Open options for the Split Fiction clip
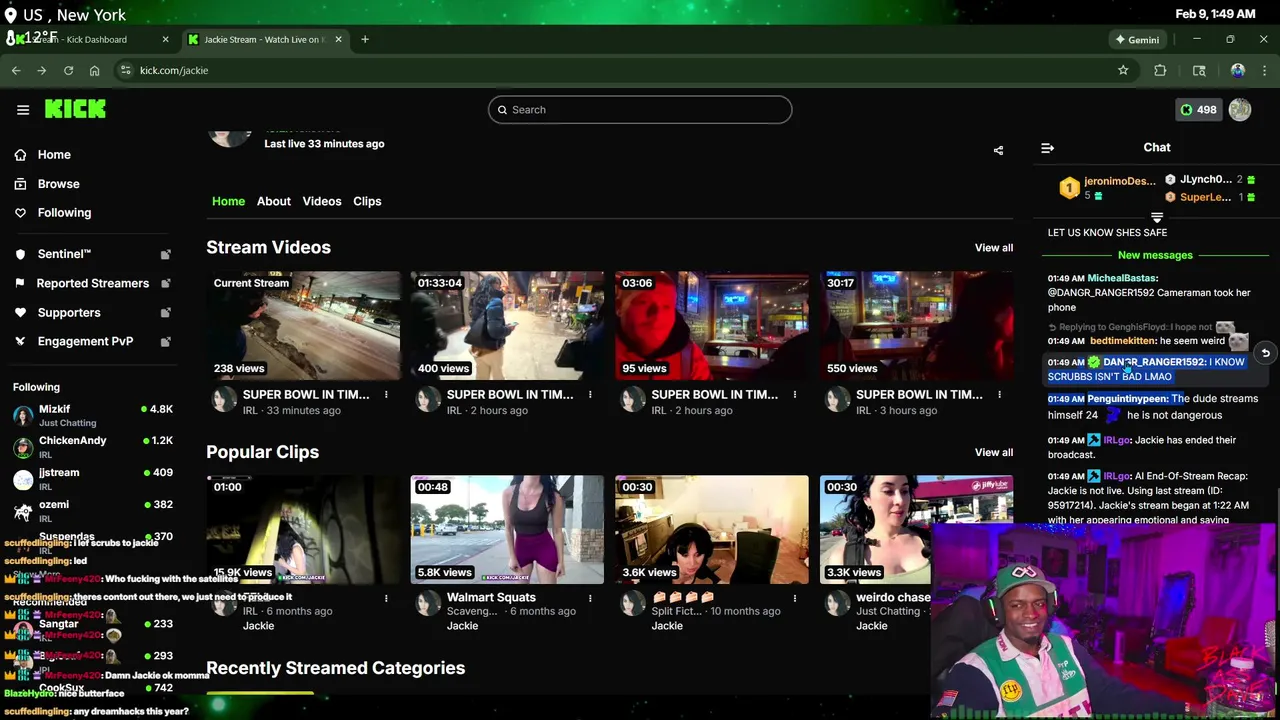The image size is (1280, 720). [x=795, y=598]
